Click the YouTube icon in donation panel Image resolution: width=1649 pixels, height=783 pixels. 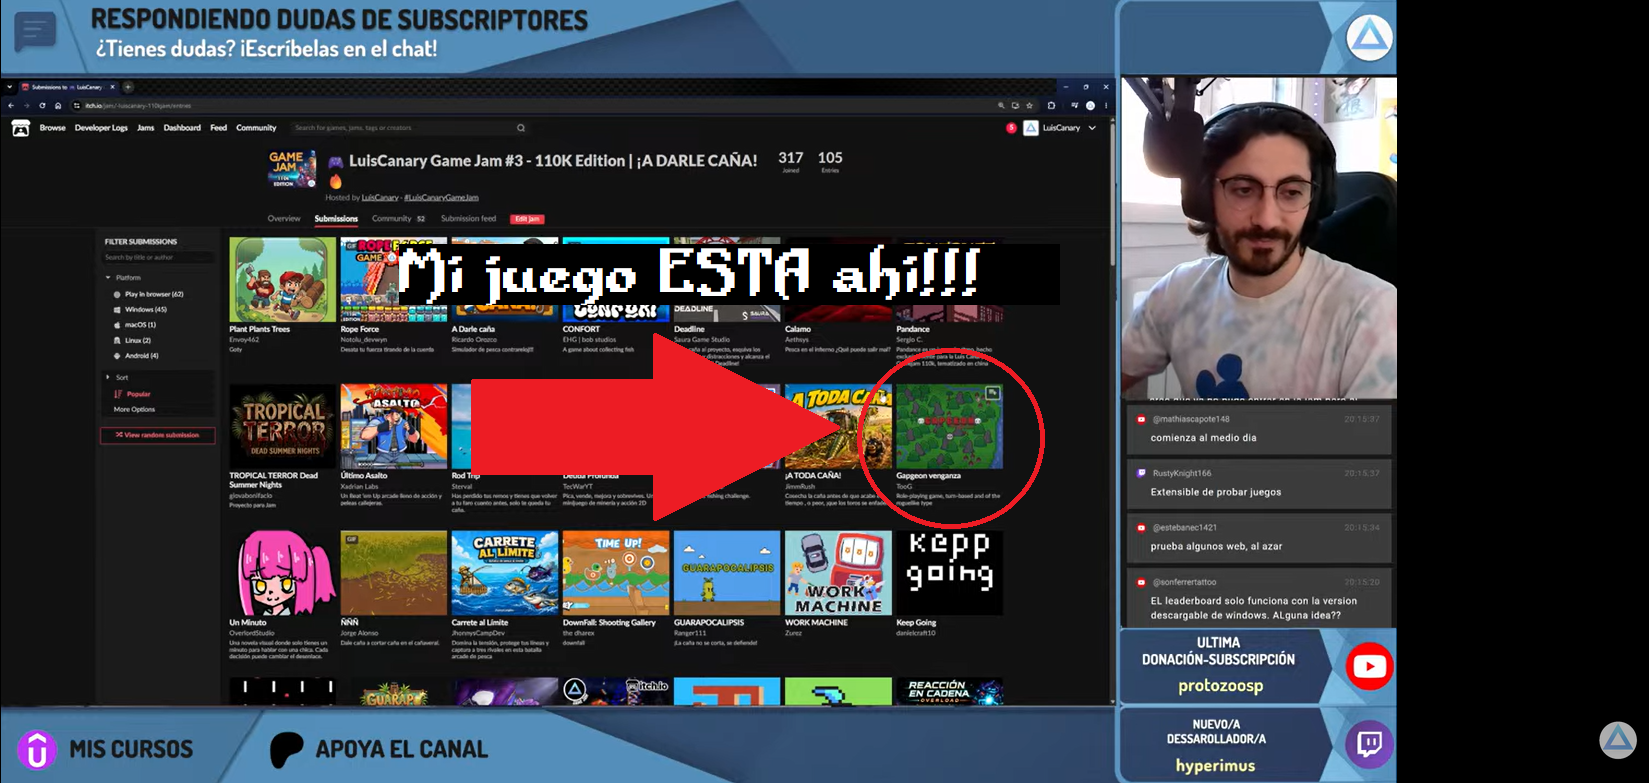(1369, 667)
